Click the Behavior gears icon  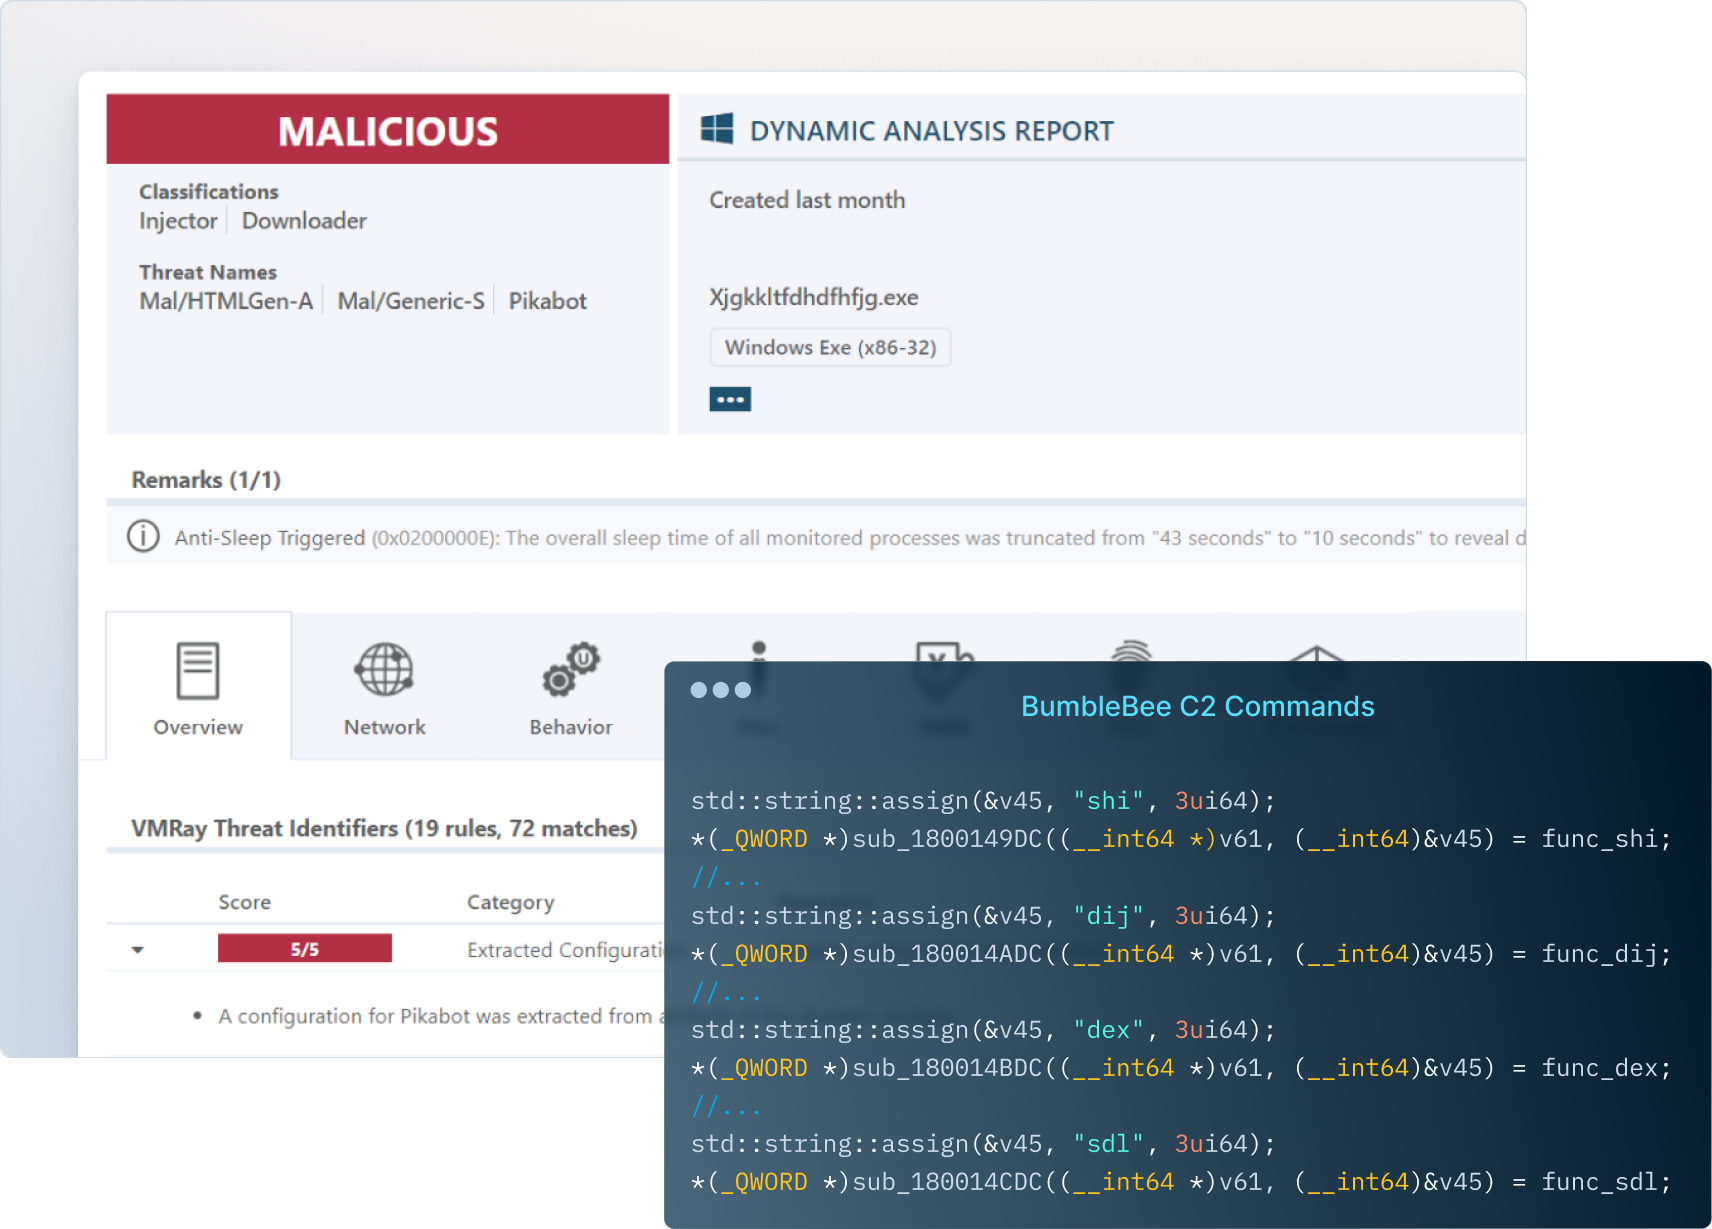[x=571, y=669]
